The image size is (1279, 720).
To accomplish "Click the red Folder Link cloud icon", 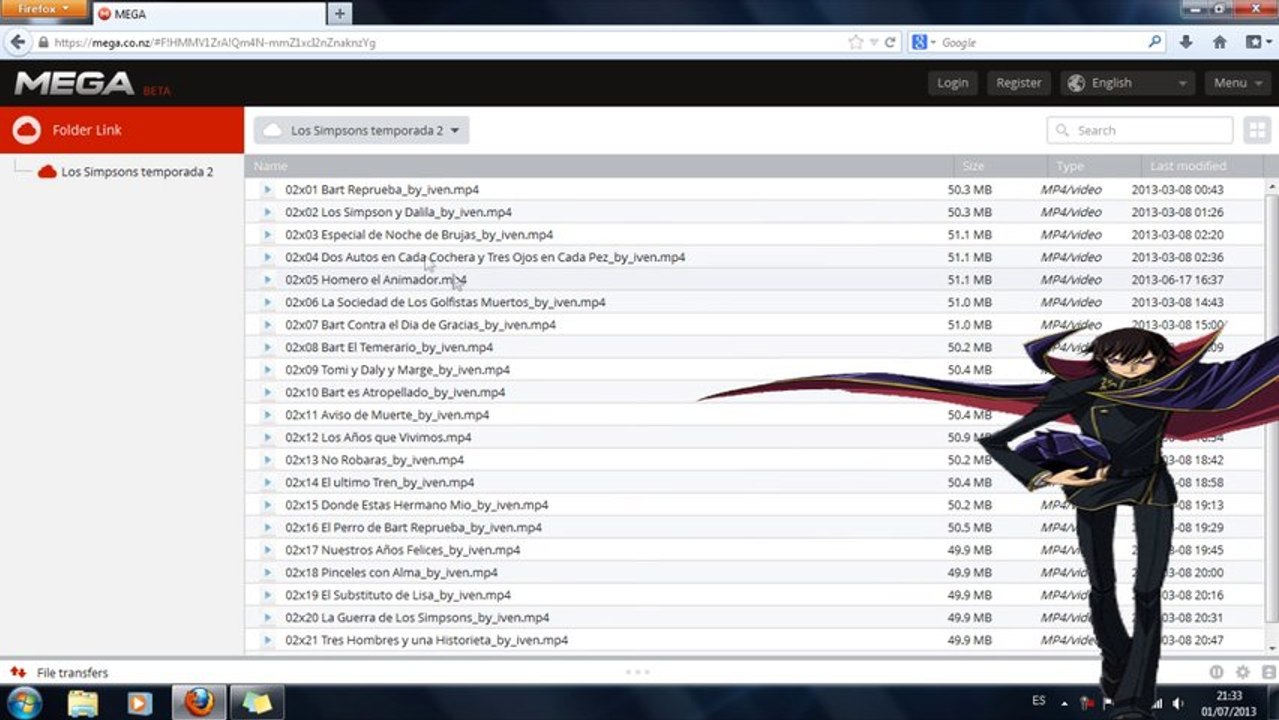I will [27, 130].
